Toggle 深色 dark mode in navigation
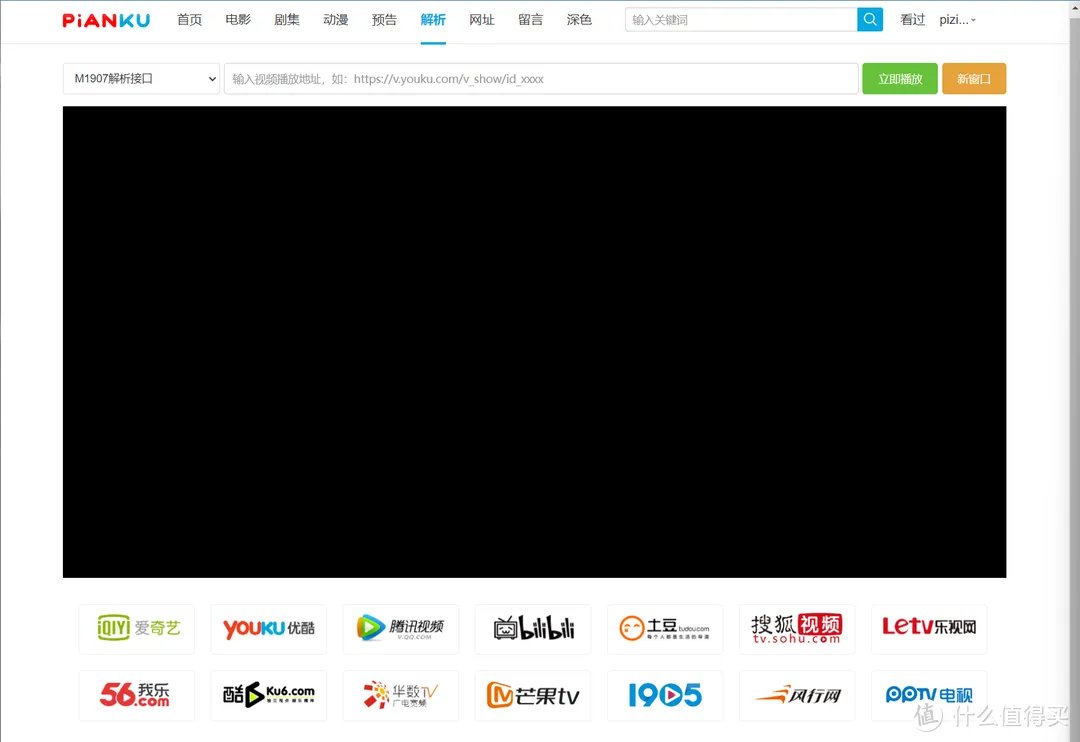Image resolution: width=1080 pixels, height=742 pixels. pos(579,20)
